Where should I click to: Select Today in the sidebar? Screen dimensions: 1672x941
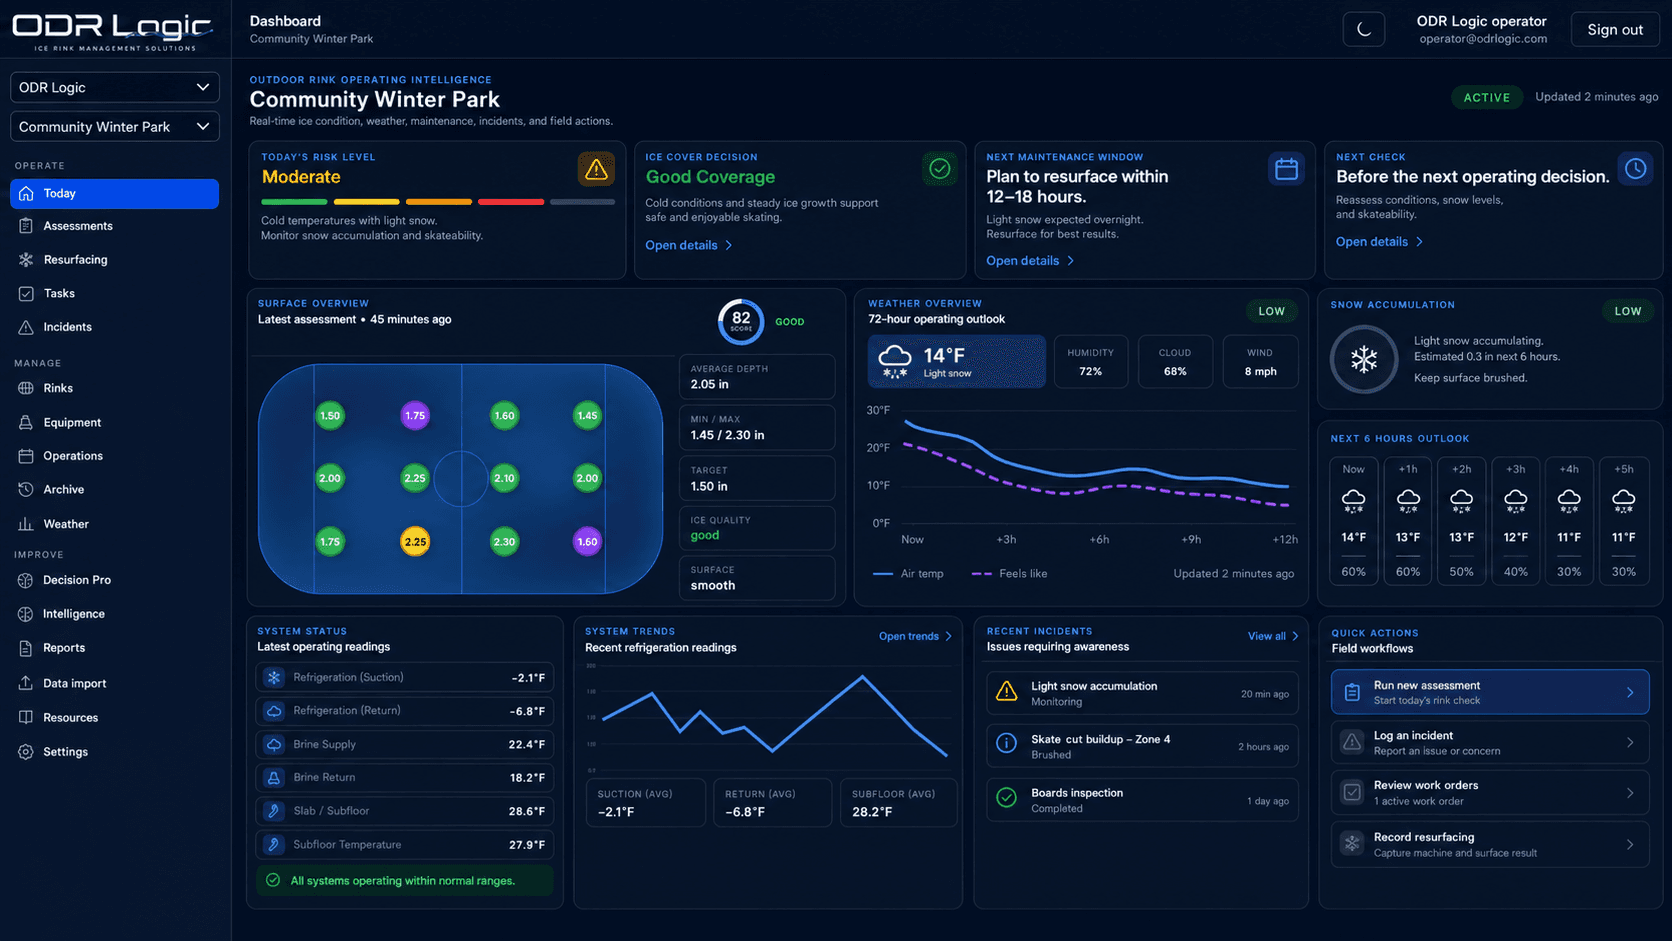(115, 193)
